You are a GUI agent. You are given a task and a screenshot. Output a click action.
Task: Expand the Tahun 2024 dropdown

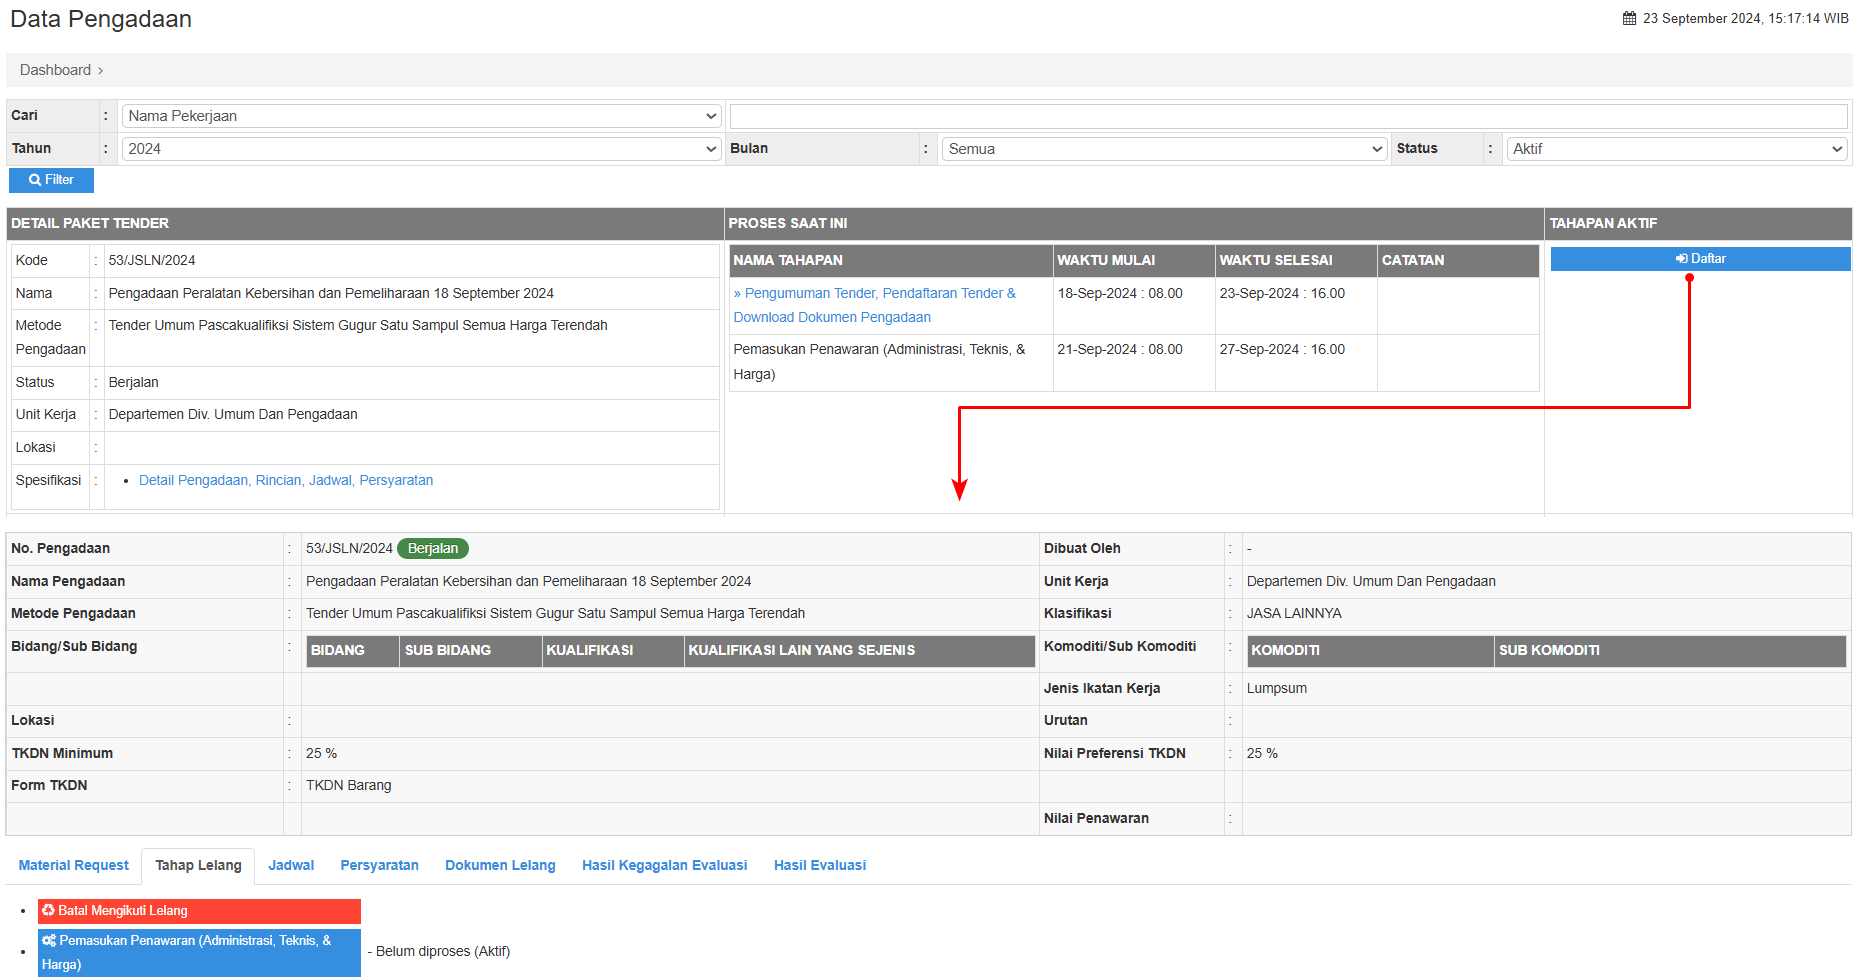click(421, 149)
